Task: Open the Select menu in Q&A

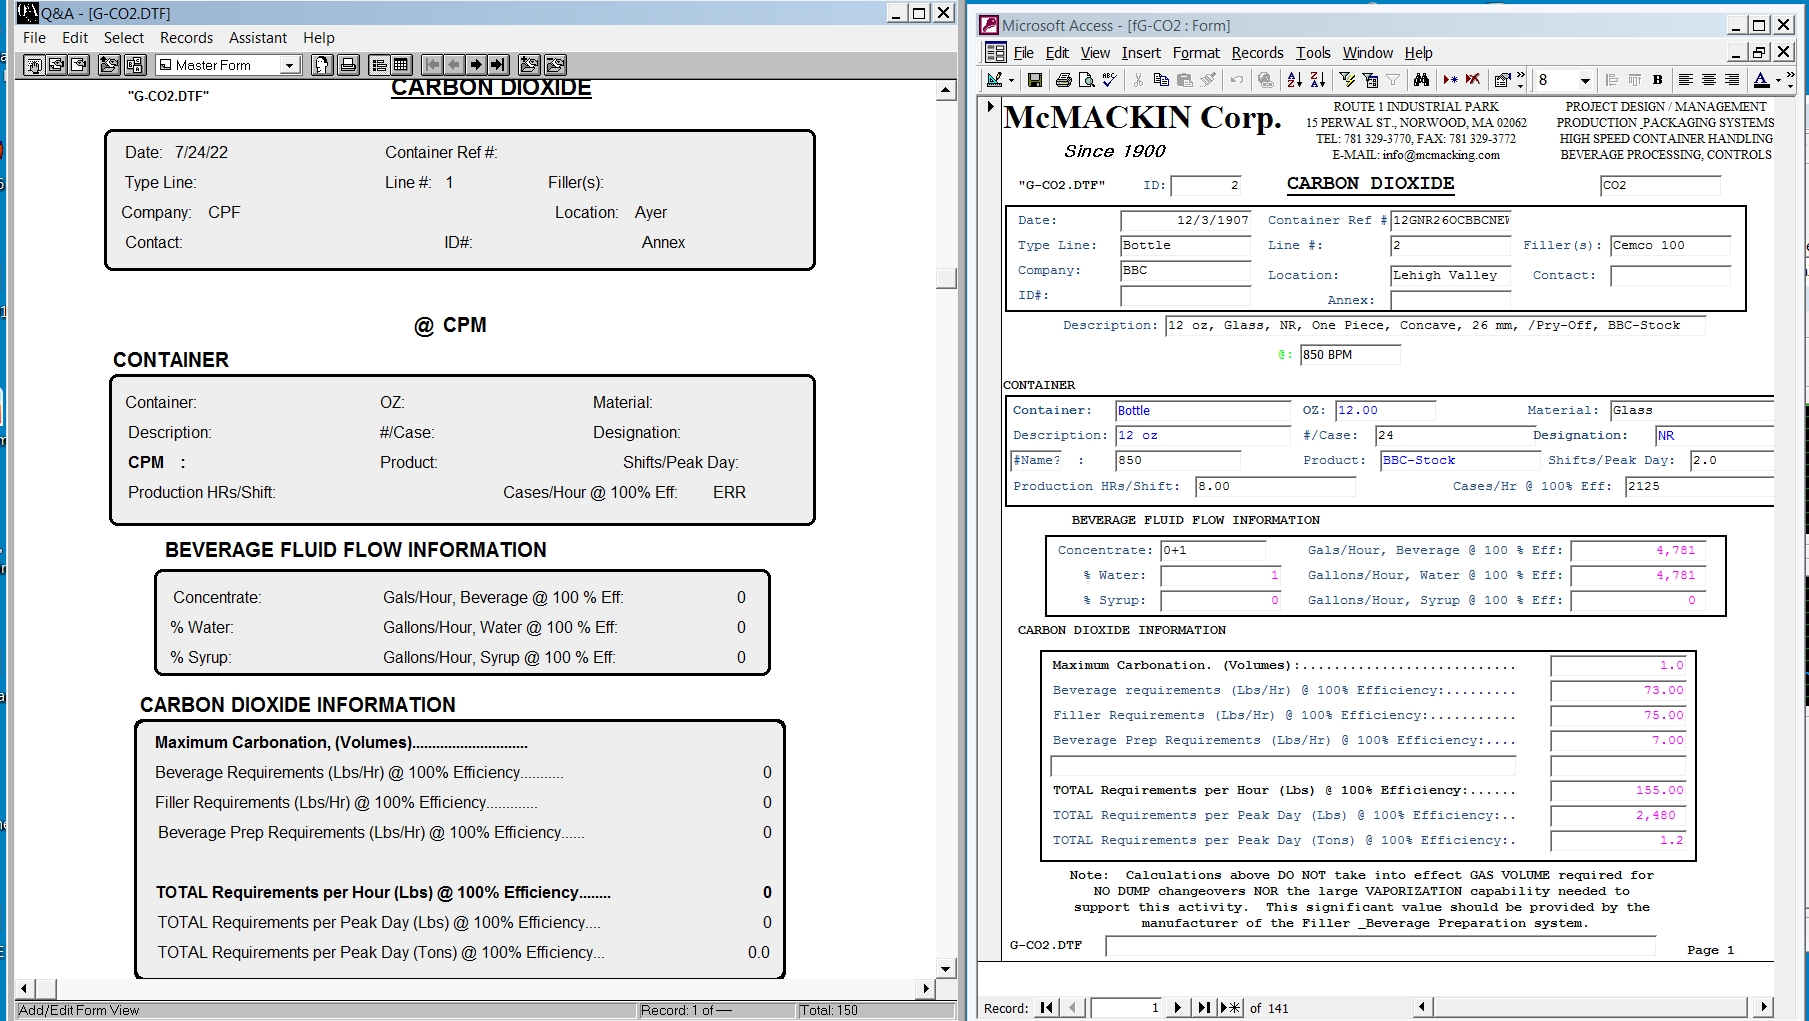Action: (124, 38)
